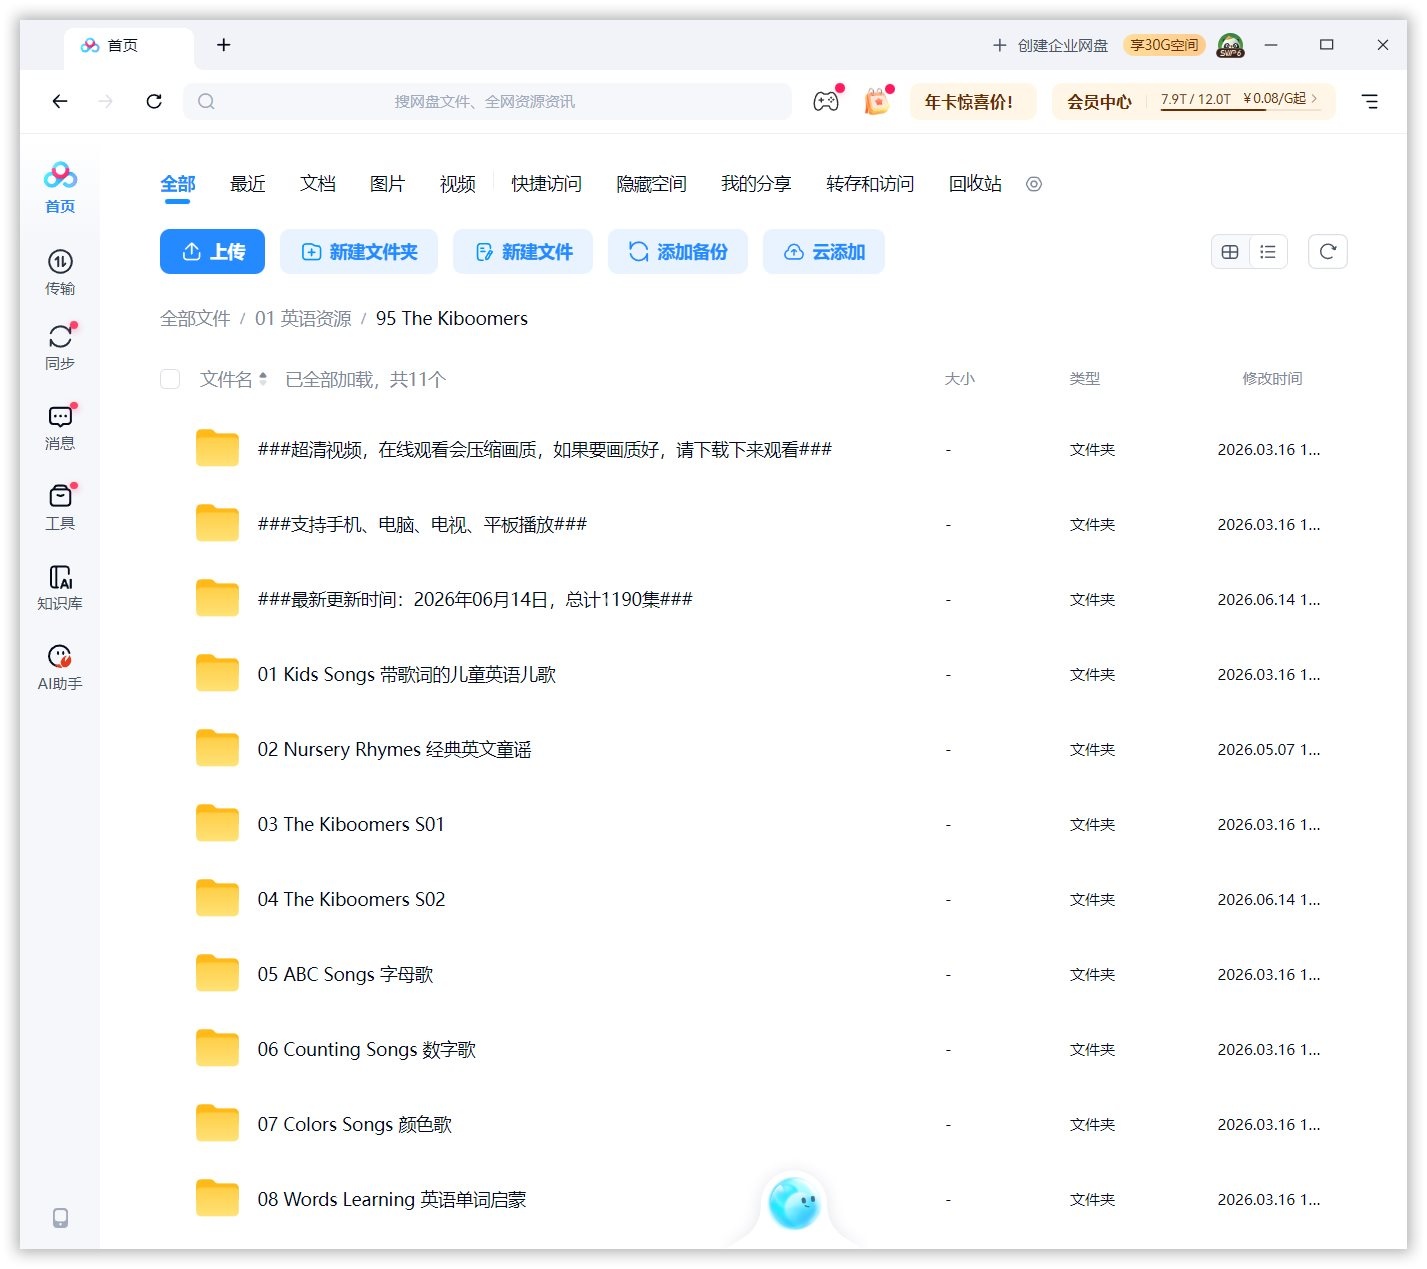Image resolution: width=1427 pixels, height=1269 pixels.
Task: Navigate to 全部文件 breadcrumb
Action: click(x=195, y=318)
